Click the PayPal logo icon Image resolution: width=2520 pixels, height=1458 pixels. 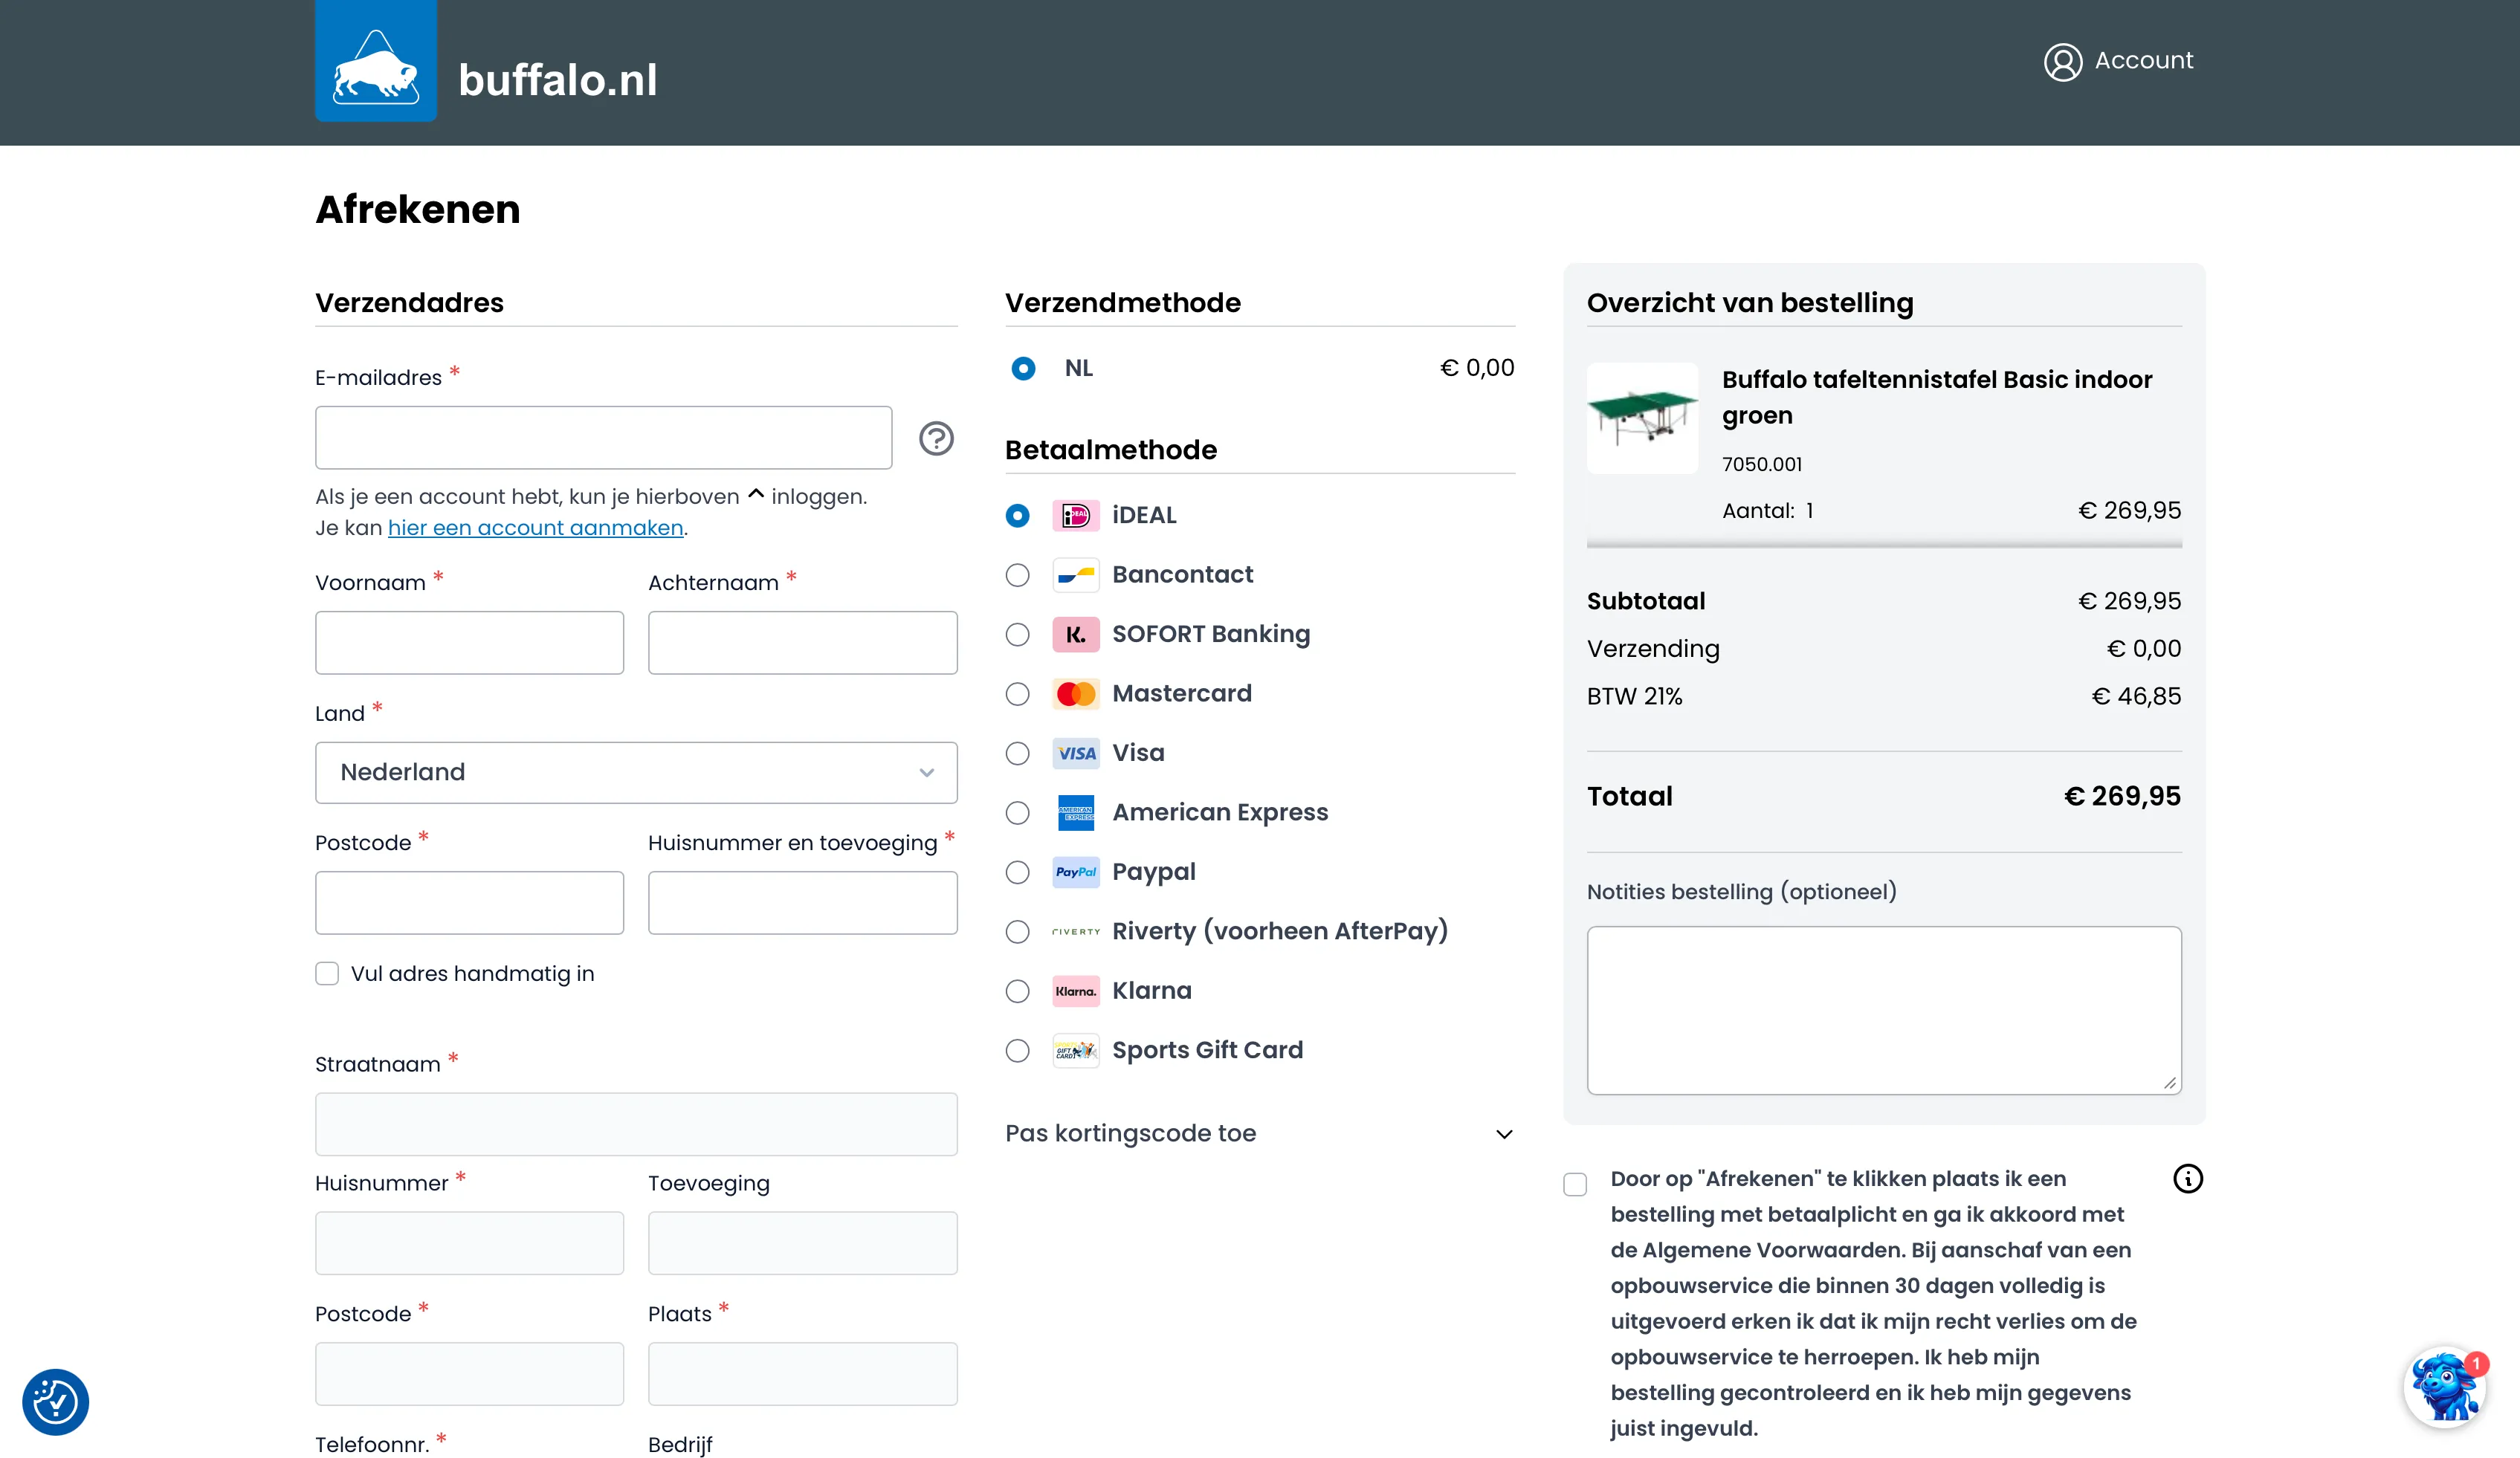tap(1076, 872)
